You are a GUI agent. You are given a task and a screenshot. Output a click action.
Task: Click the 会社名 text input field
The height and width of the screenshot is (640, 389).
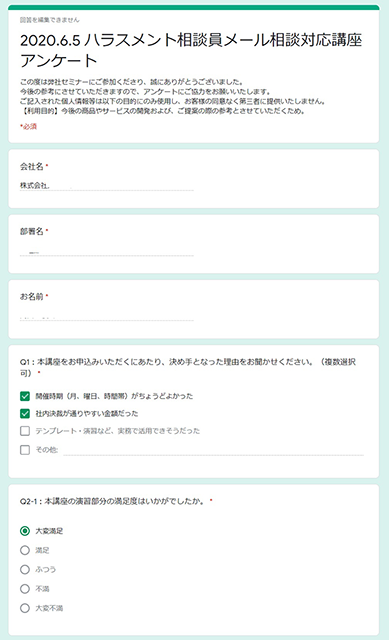tap(107, 186)
